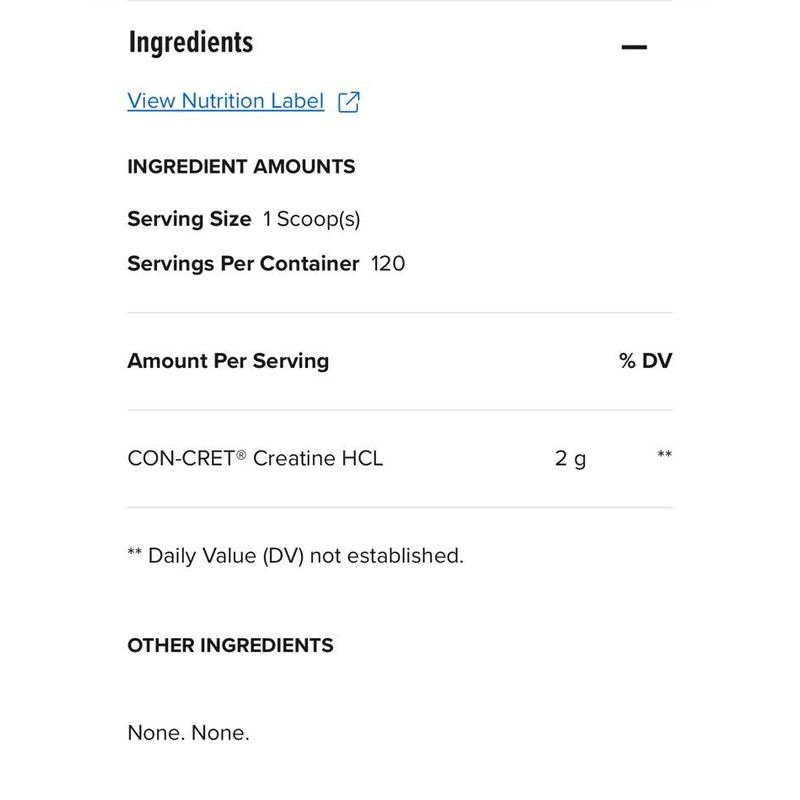The height and width of the screenshot is (800, 800).
Task: Select the INGREDIENT AMOUNTS heading
Action: 241,167
